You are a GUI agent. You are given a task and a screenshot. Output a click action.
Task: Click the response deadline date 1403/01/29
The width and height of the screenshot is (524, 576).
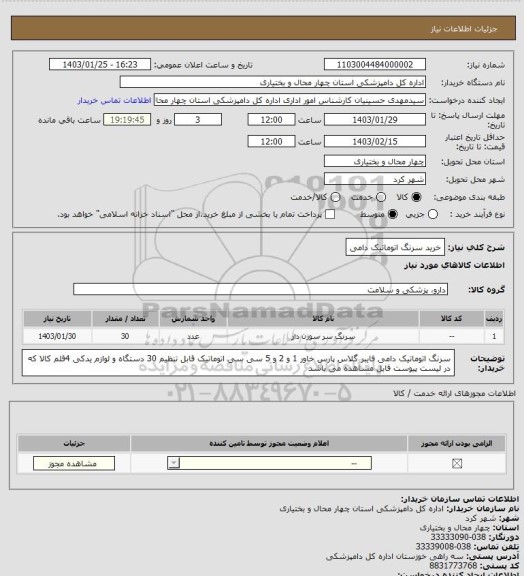(375, 120)
